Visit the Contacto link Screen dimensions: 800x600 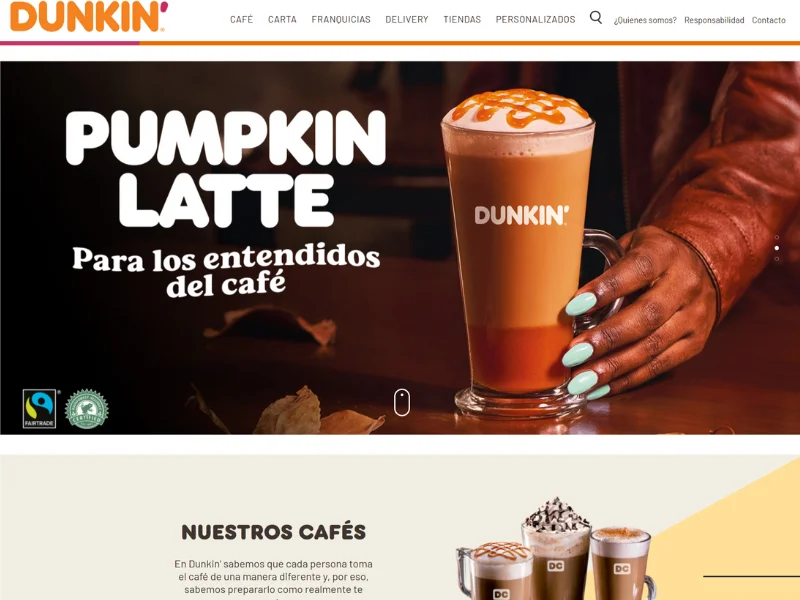(768, 20)
